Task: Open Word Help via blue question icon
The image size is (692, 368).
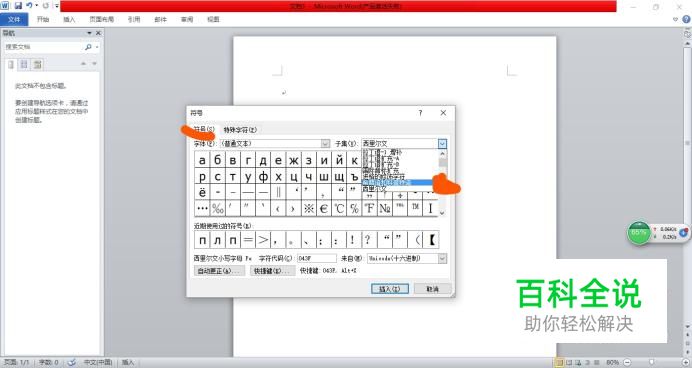Action: (x=687, y=19)
